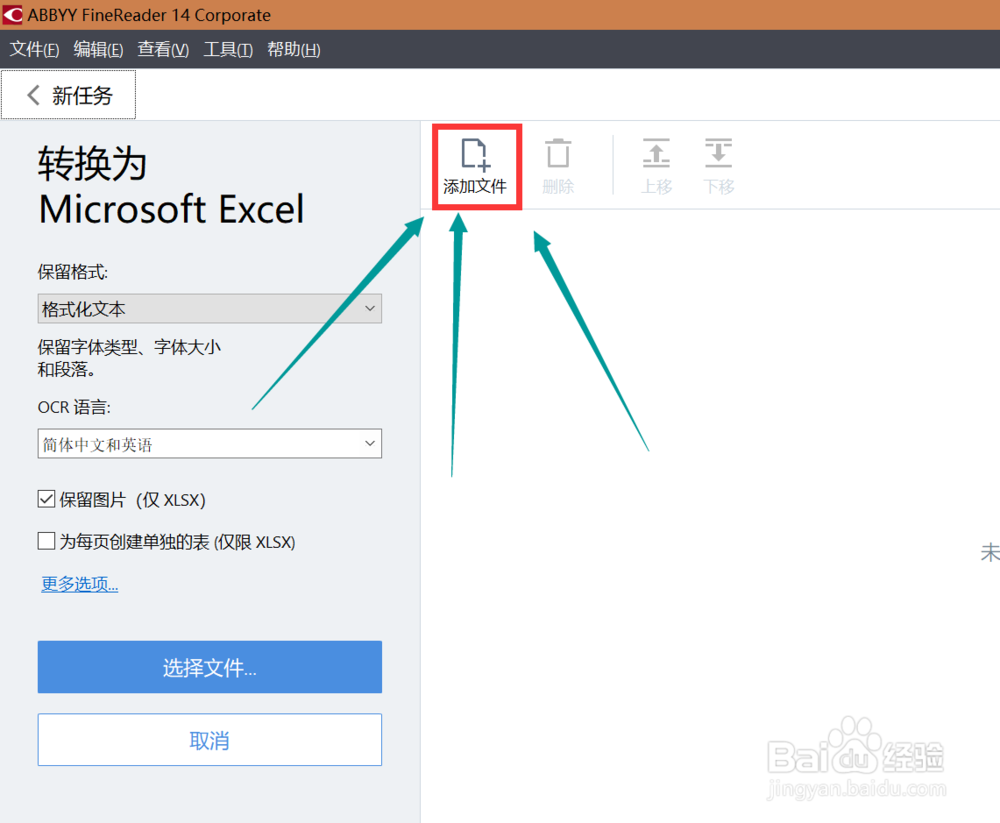Click the 添加文件 add files icon
This screenshot has width=1000, height=823.
pyautogui.click(x=476, y=163)
